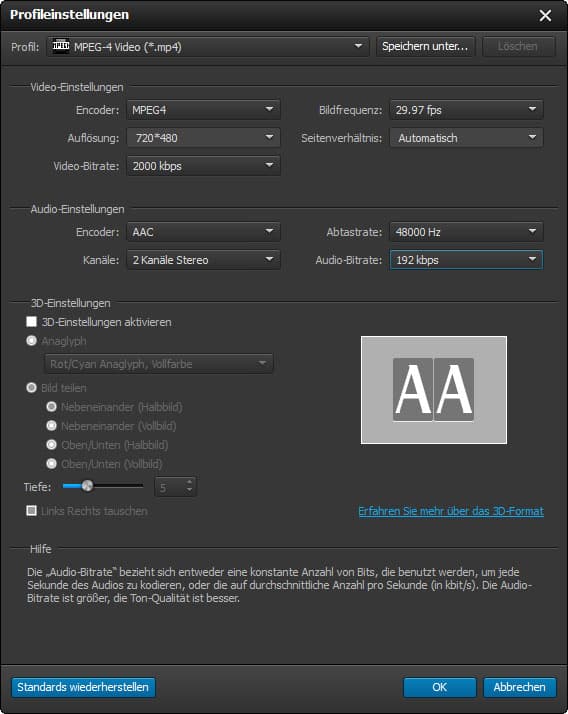Open the Profil dropdown showing MPEG-4 Video
This screenshot has width=568, height=714.
(x=208, y=46)
